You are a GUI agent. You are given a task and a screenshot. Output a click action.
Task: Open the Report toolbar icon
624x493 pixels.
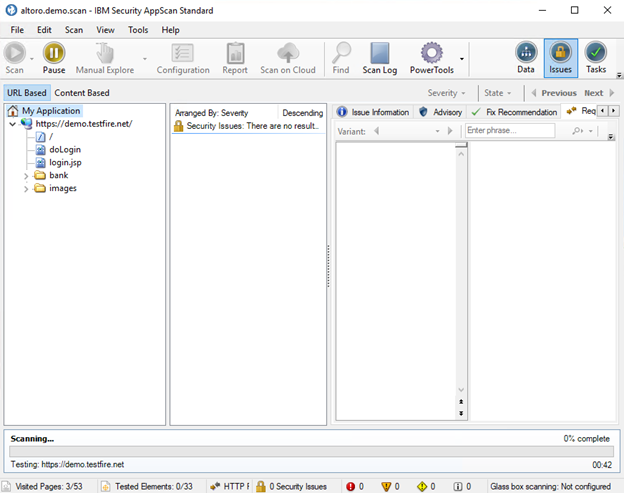point(235,53)
